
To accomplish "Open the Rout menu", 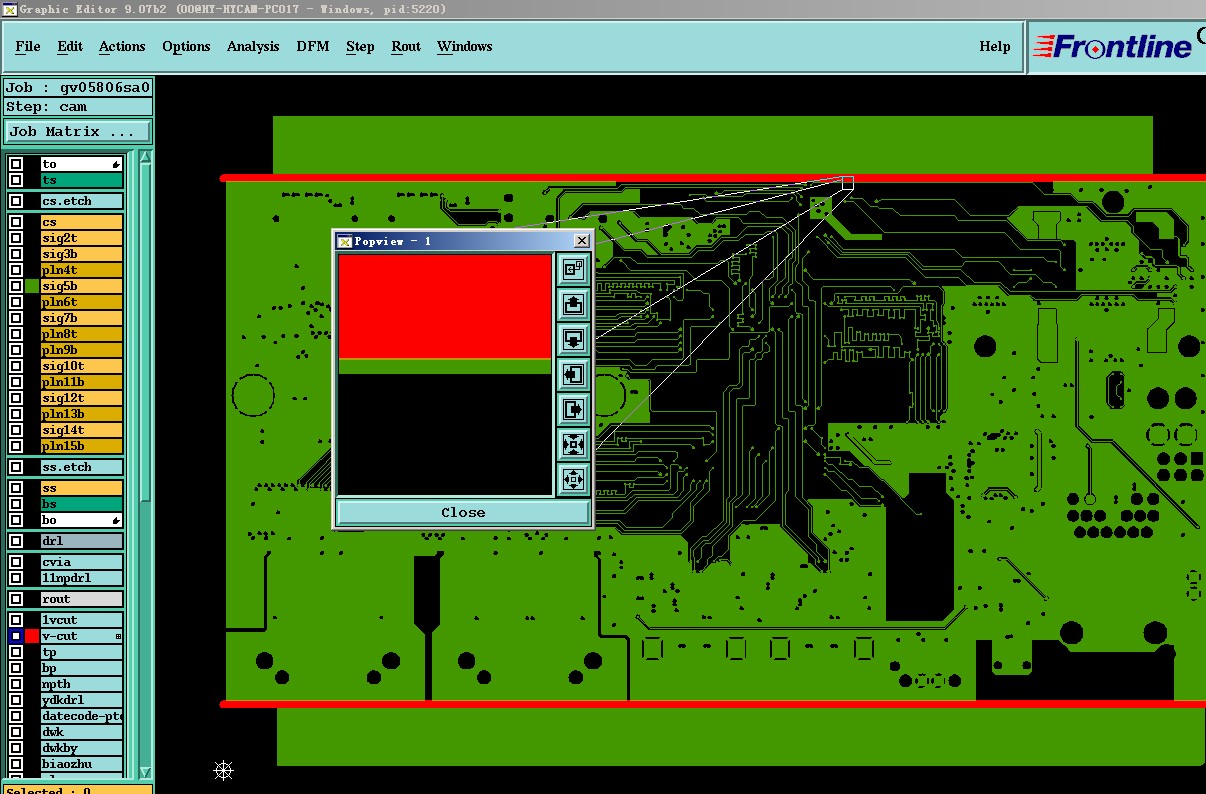I will [406, 46].
